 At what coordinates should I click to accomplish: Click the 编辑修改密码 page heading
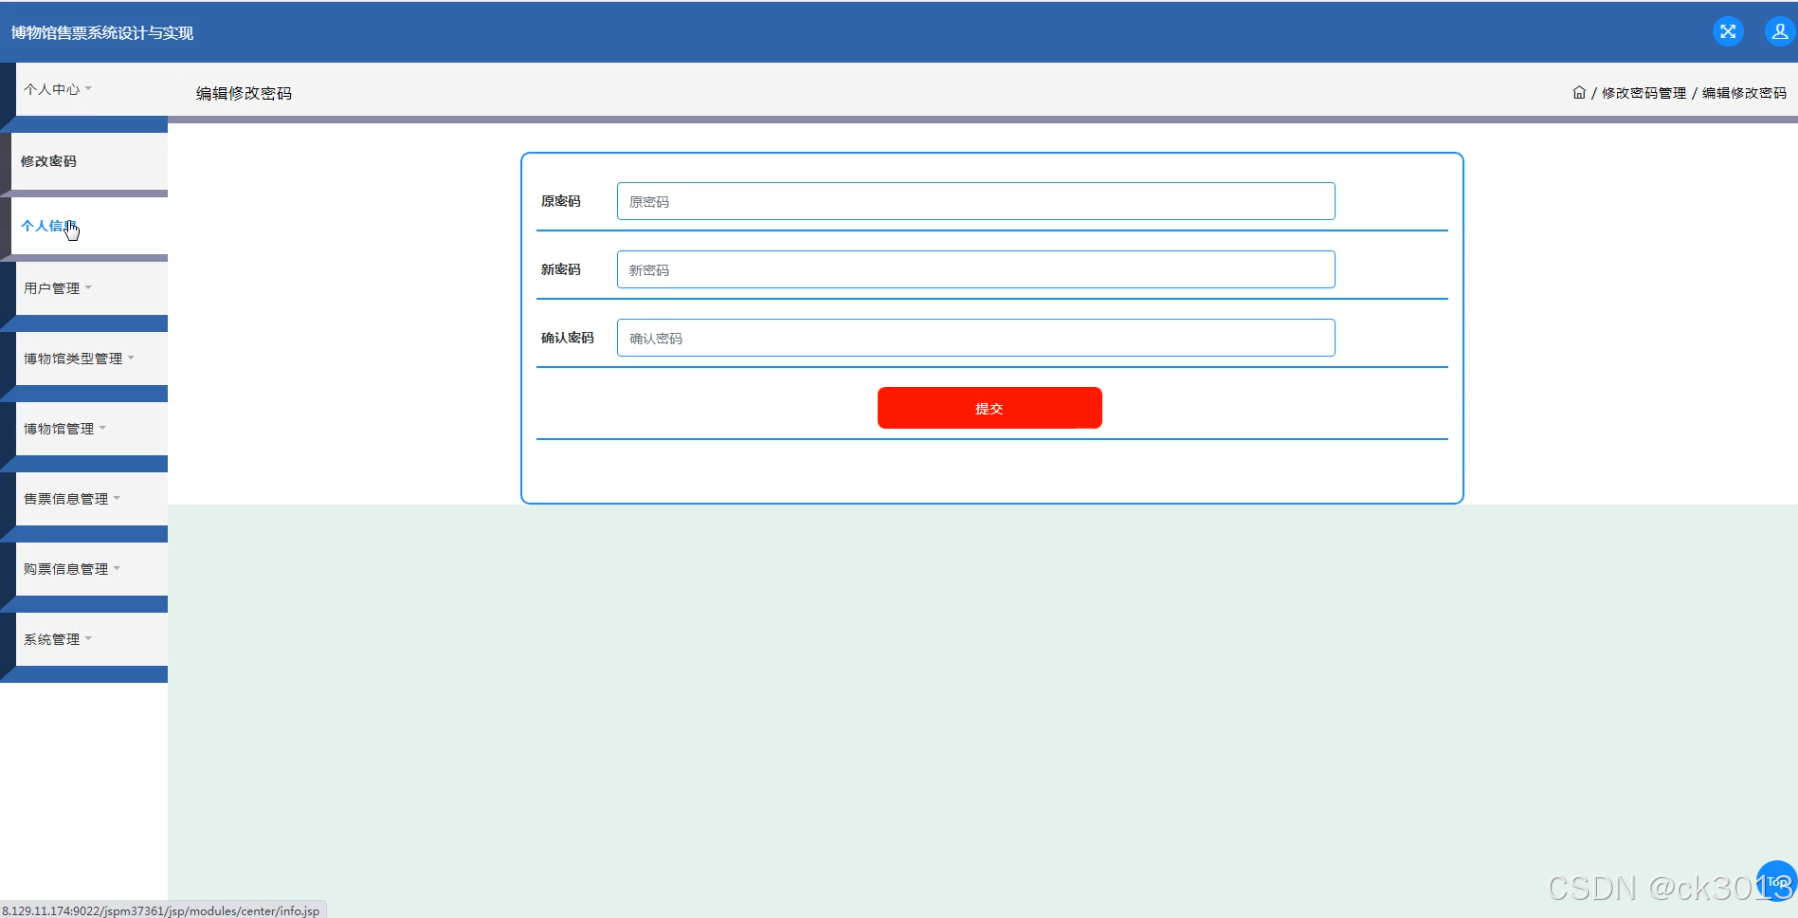(x=244, y=93)
